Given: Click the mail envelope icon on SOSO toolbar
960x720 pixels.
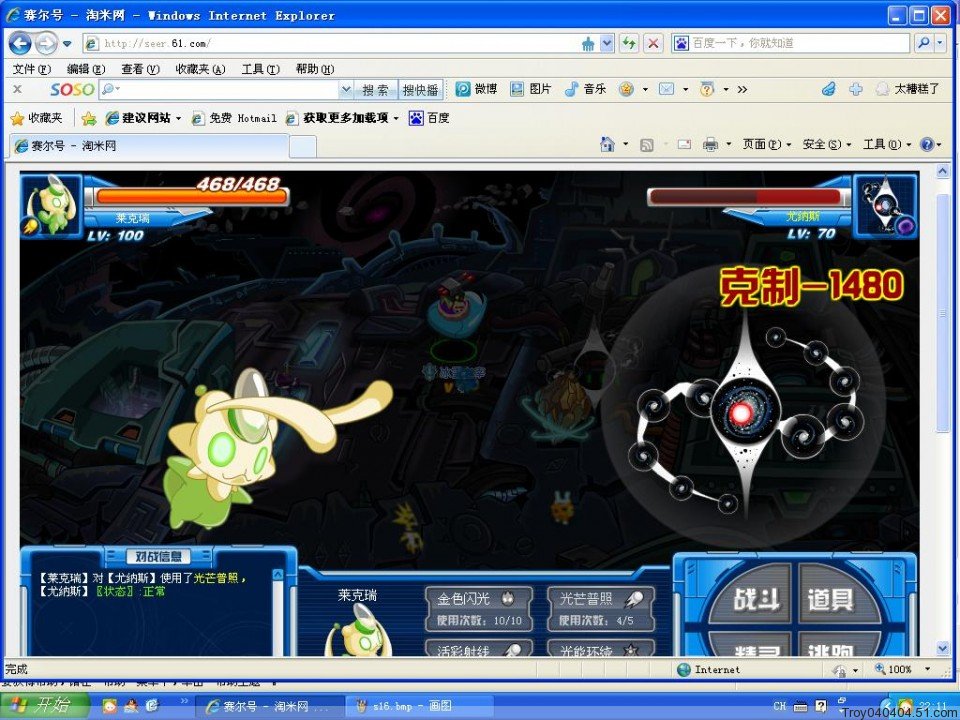Looking at the screenshot, I should coord(666,89).
